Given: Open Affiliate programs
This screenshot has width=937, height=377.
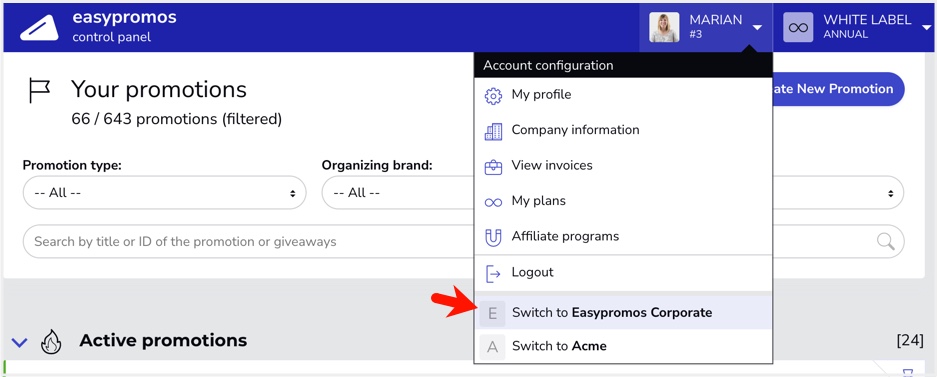Looking at the screenshot, I should (623, 237).
